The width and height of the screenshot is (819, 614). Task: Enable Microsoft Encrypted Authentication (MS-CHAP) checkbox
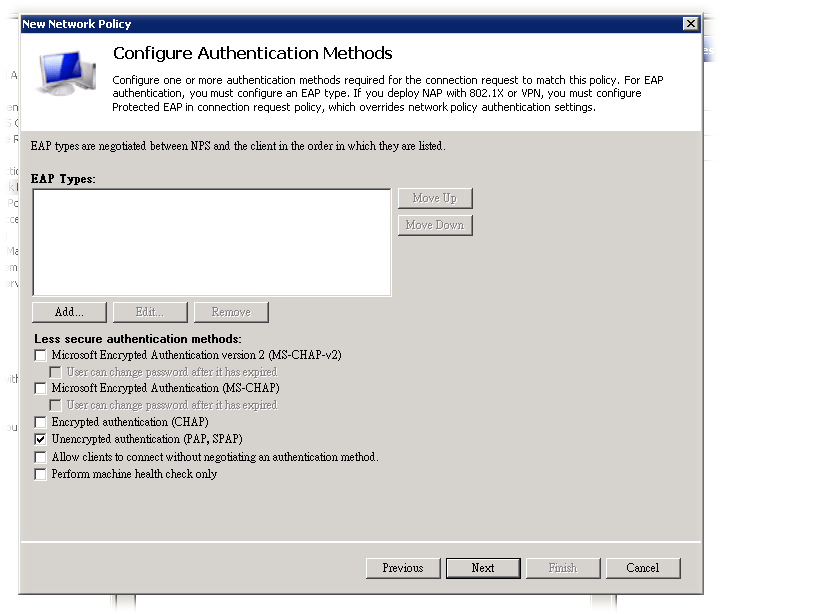tap(41, 388)
